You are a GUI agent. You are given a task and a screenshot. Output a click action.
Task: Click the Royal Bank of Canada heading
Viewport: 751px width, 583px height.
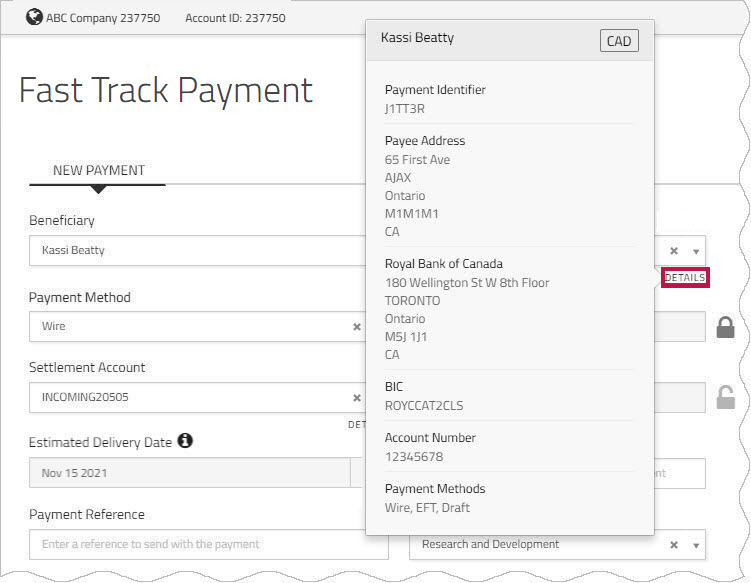[444, 263]
